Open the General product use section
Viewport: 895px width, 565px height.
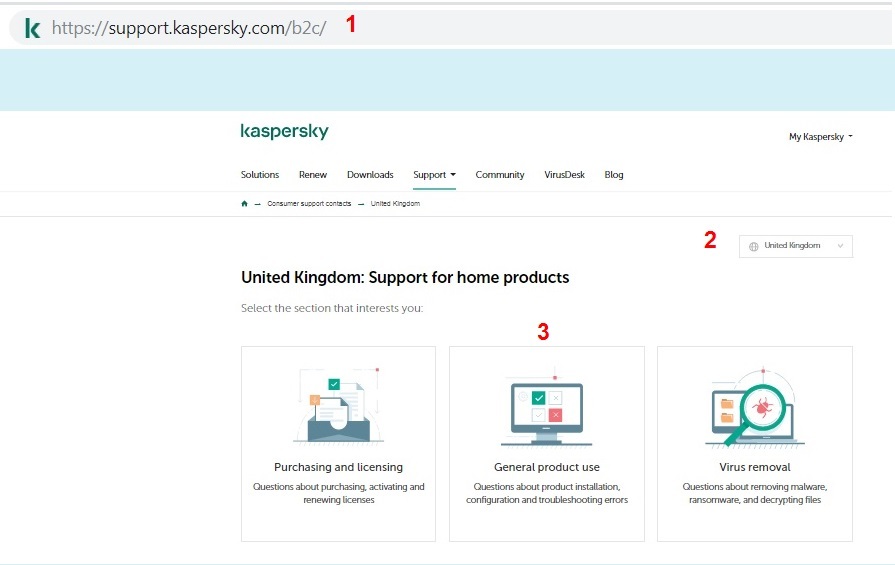547,444
